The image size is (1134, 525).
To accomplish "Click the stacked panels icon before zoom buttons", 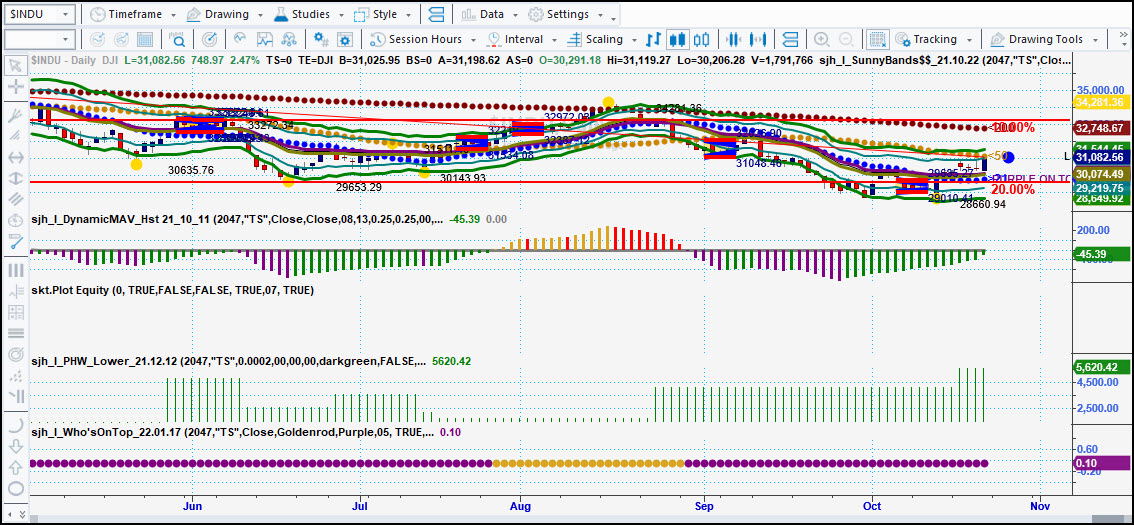I will pos(790,39).
